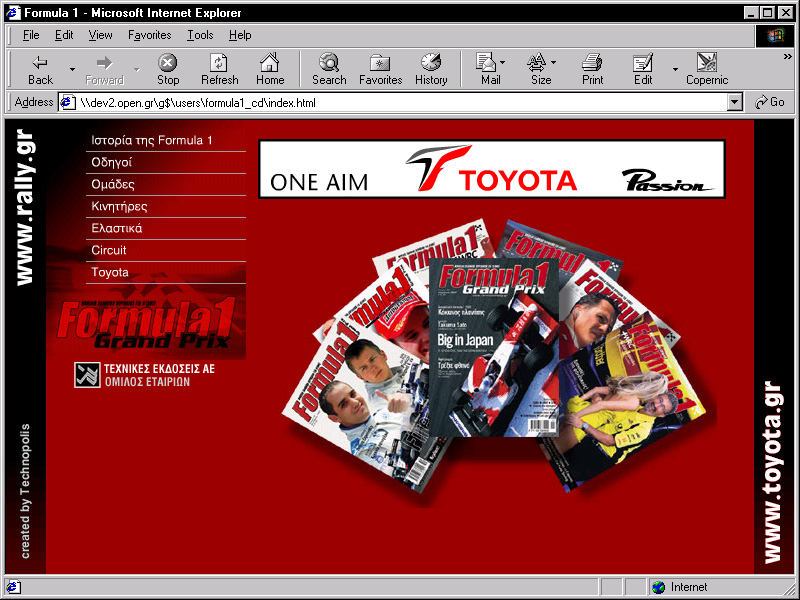The image size is (800, 600).
Task: Click the Go button arrow
Action: pos(761,103)
